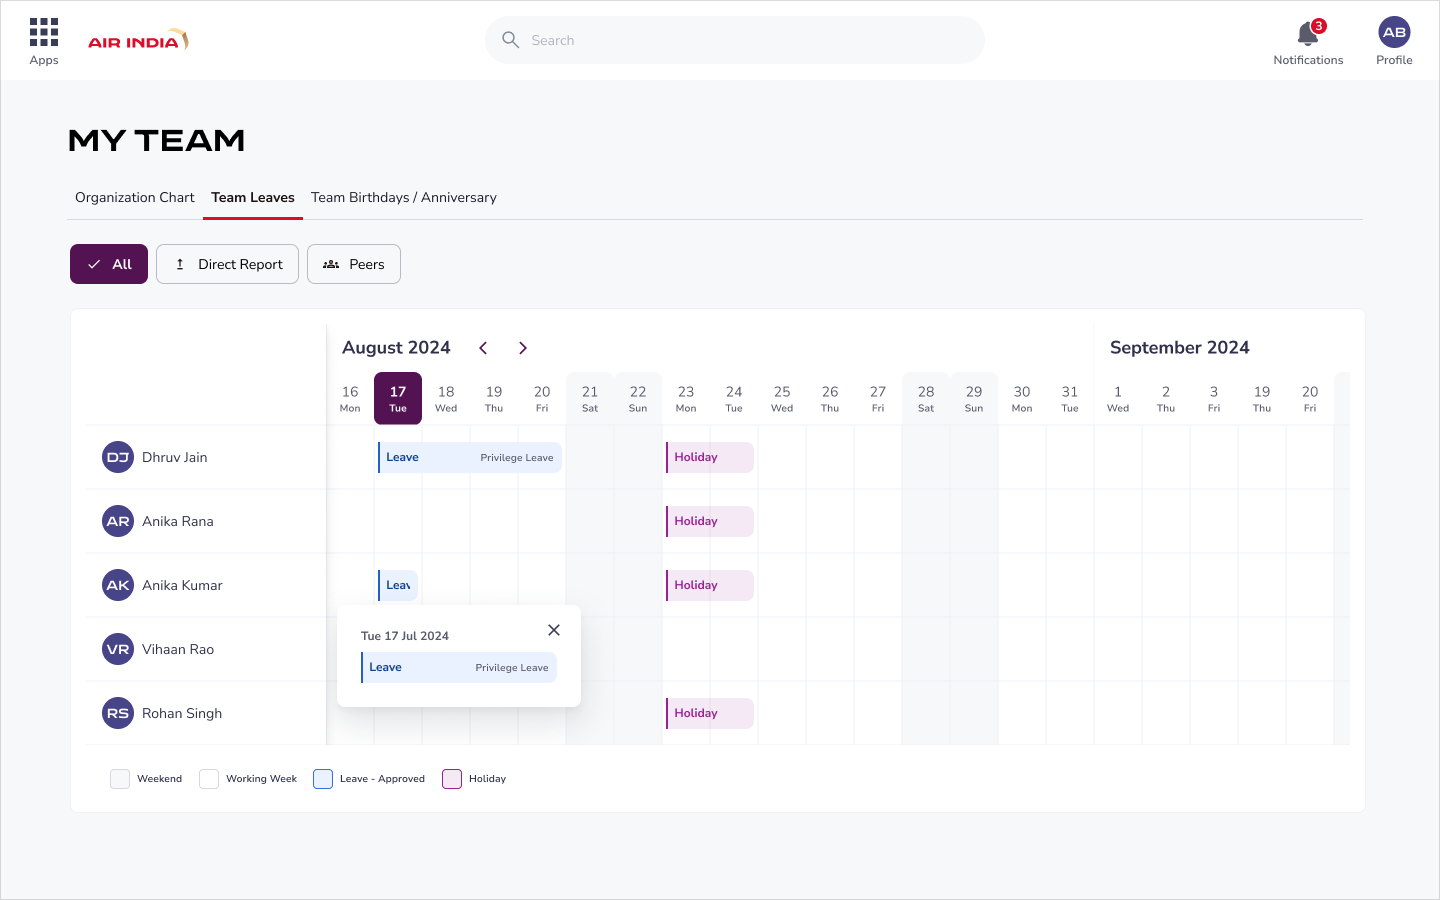Open Dhruv Jain's Privilege Leave bar

[x=470, y=457]
